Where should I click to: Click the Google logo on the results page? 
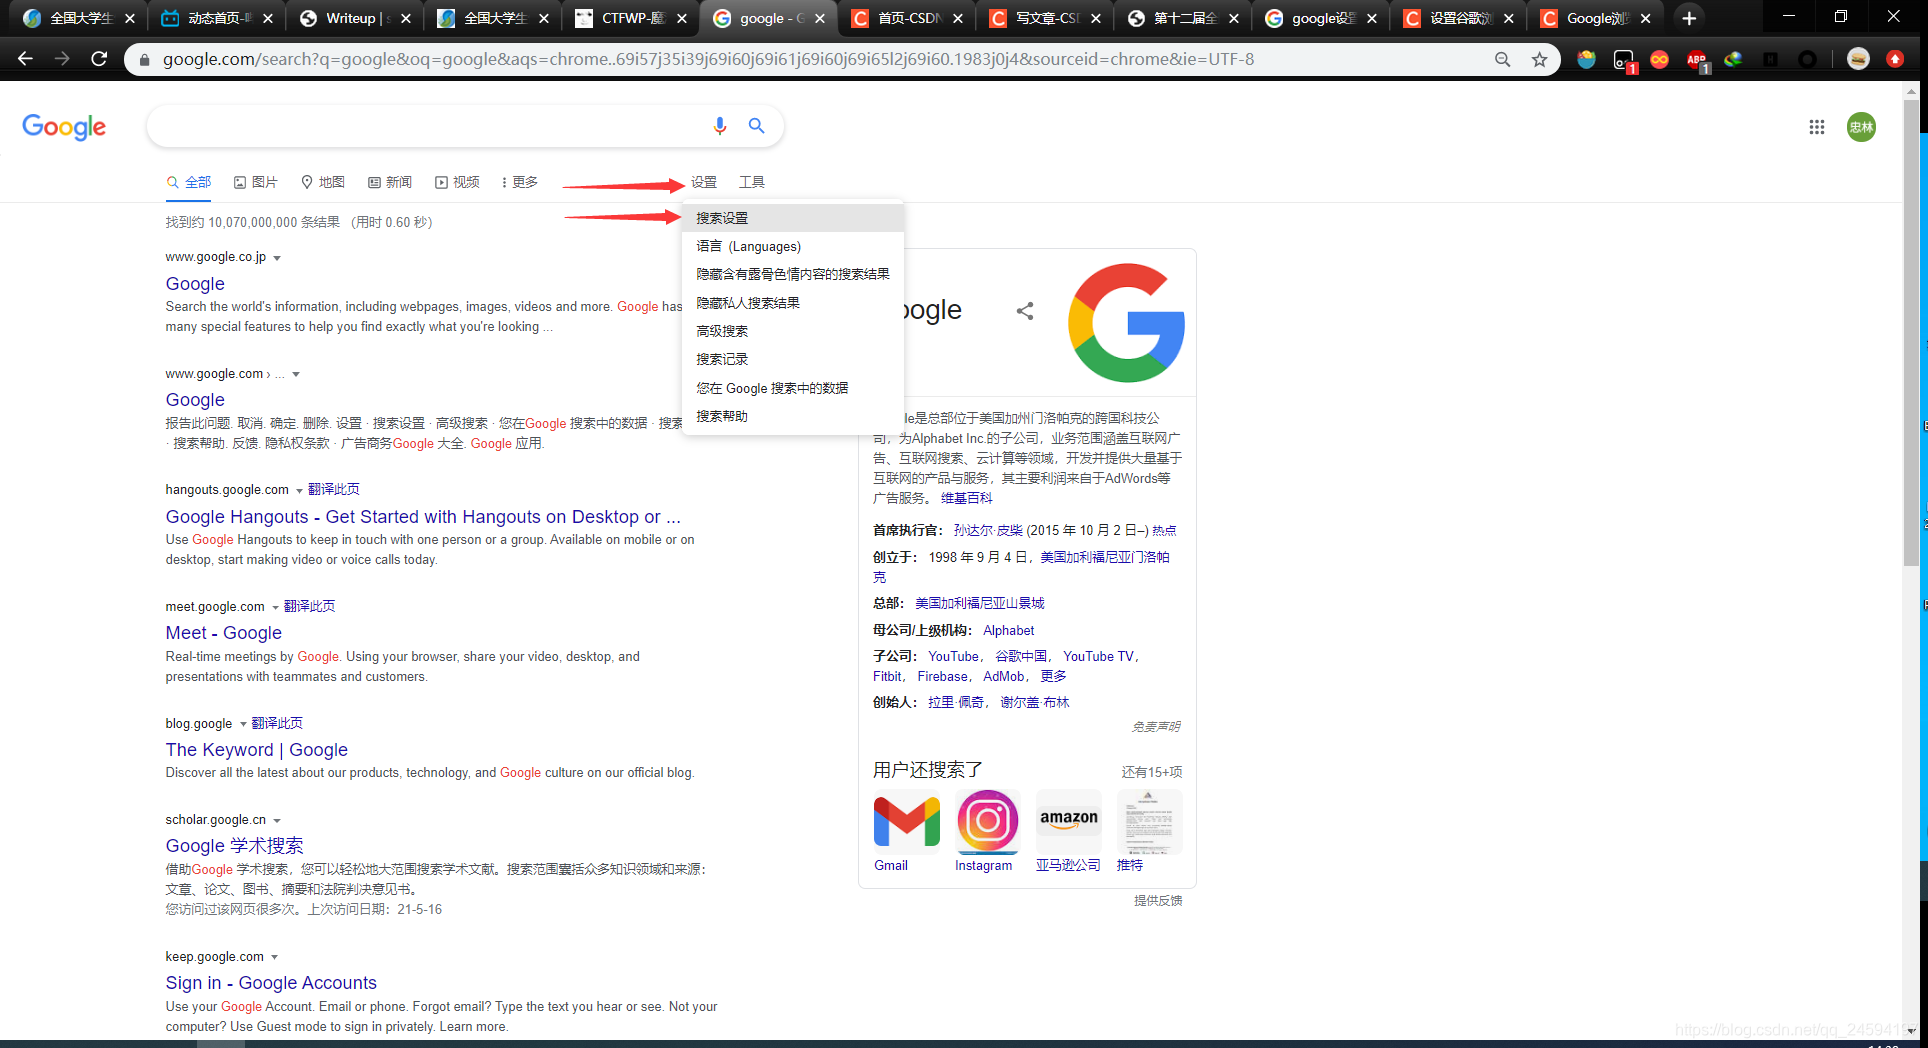tap(64, 127)
